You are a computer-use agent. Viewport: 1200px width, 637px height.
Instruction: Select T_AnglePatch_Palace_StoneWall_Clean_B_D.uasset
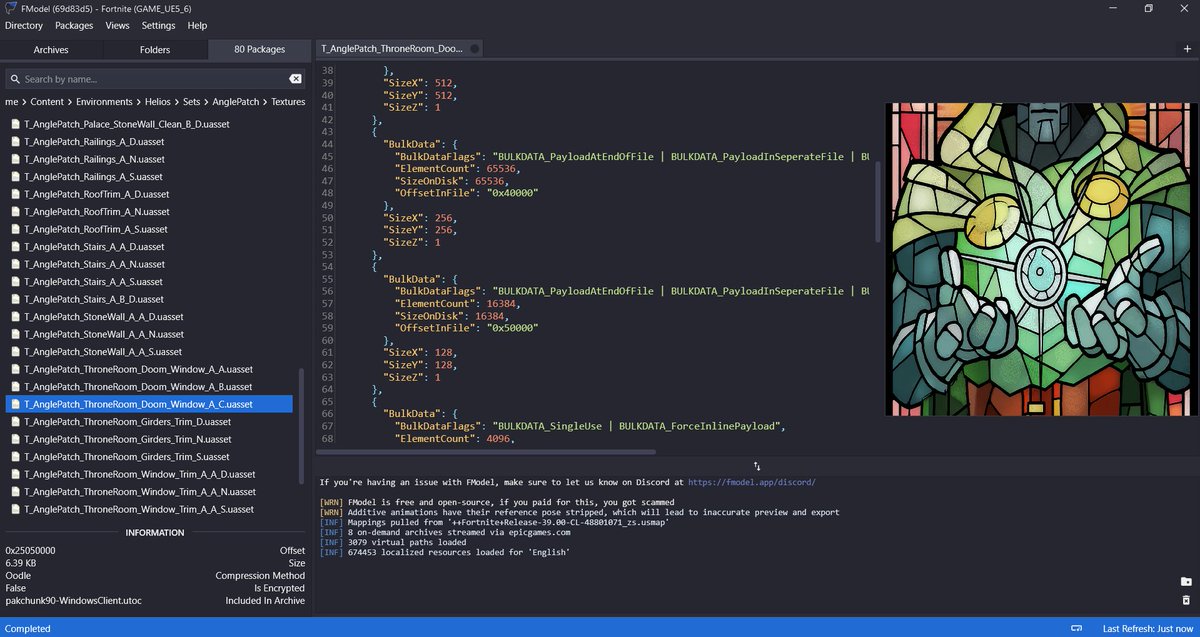(150, 124)
